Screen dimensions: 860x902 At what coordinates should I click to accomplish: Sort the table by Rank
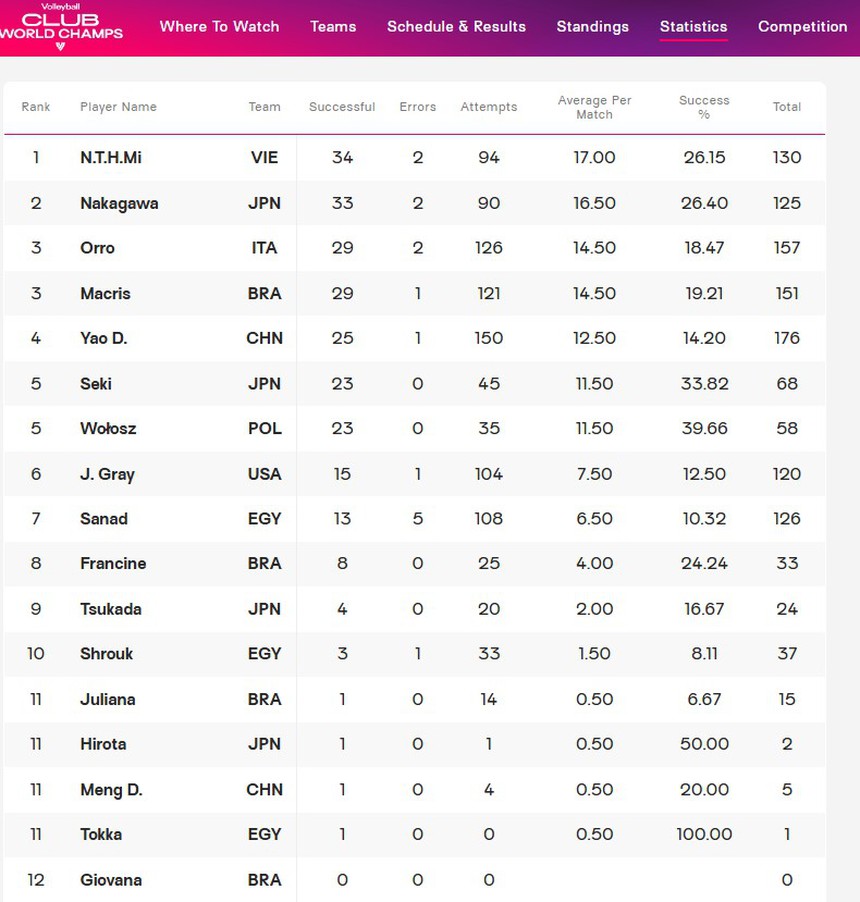[36, 107]
